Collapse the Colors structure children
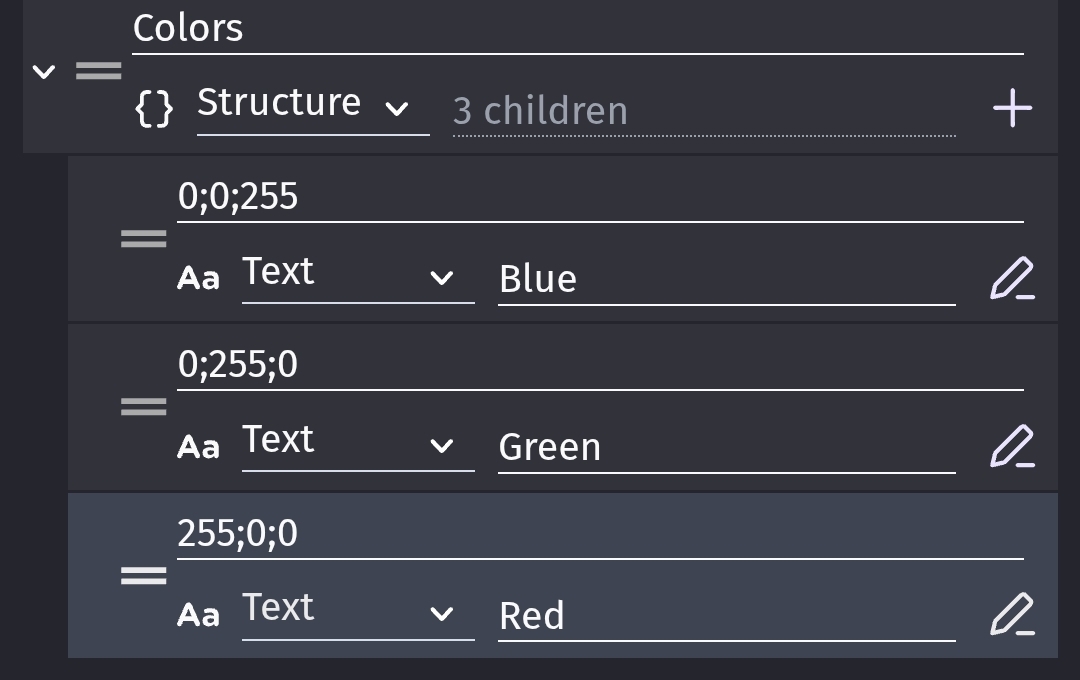The width and height of the screenshot is (1080, 680). 44,72
